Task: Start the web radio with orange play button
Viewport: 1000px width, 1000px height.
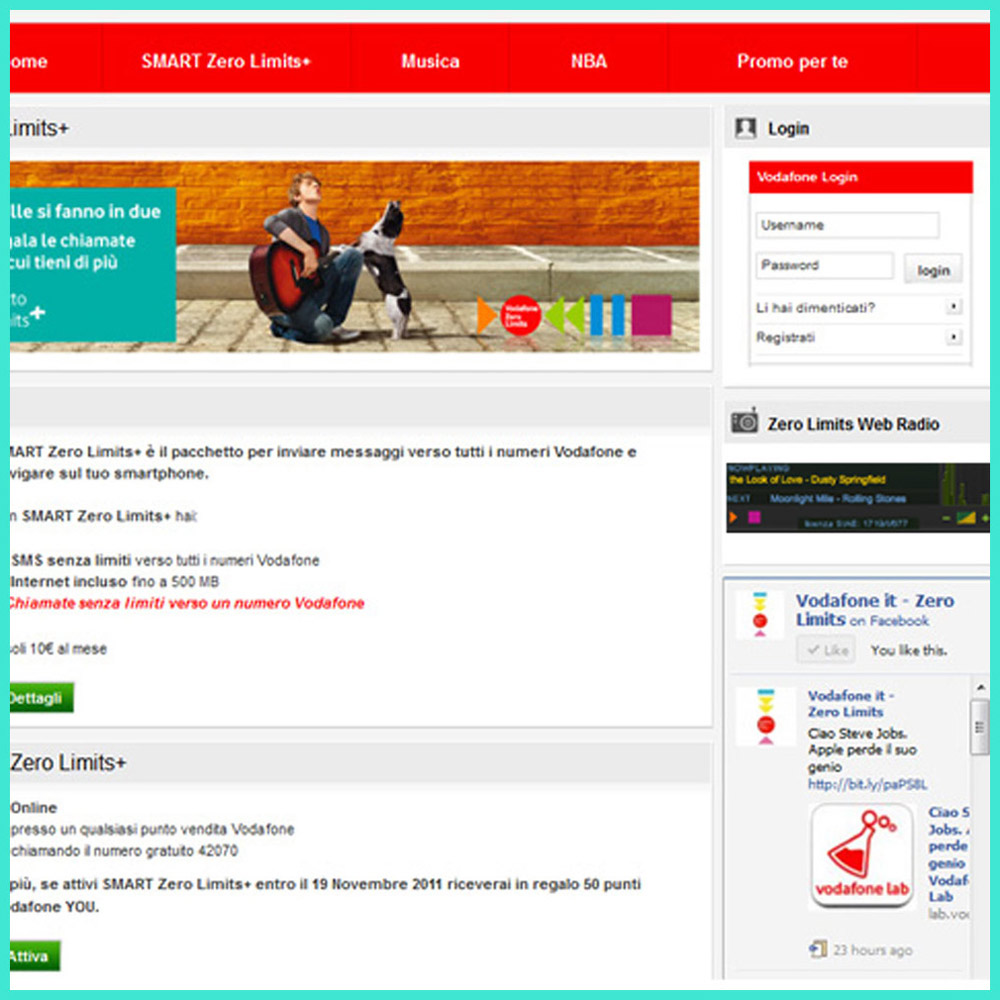Action: point(733,517)
